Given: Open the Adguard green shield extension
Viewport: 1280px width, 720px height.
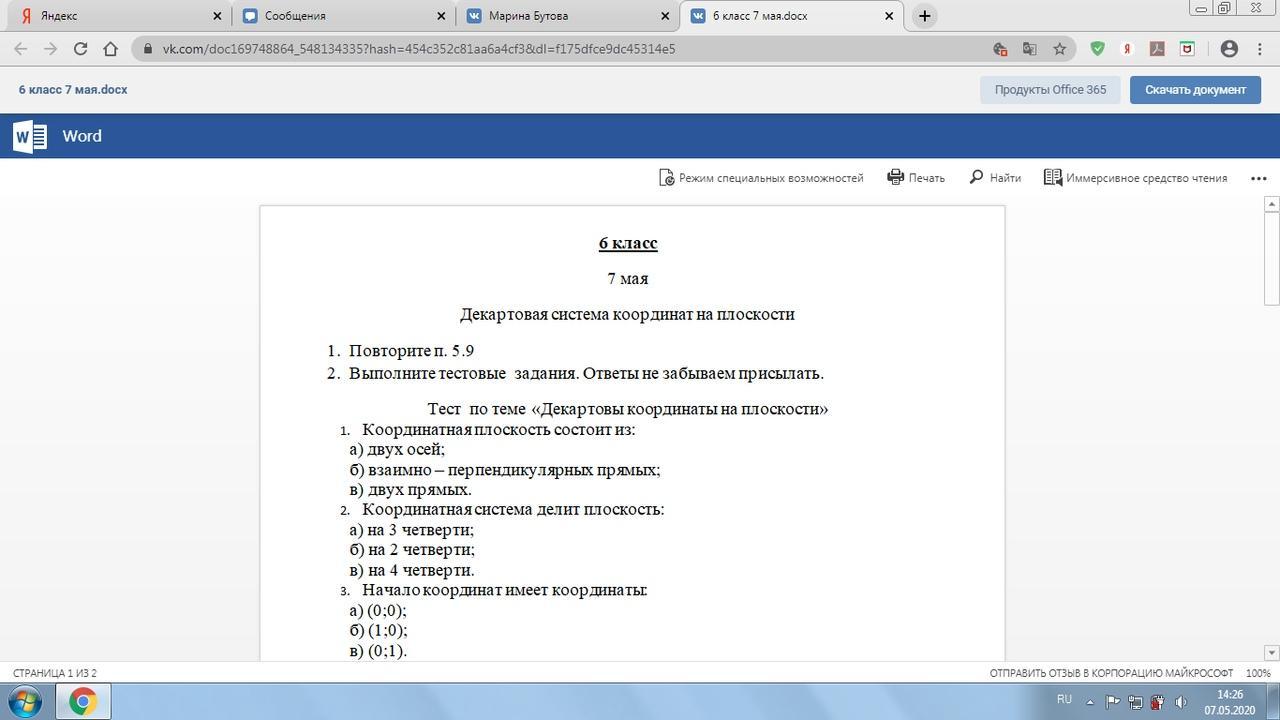Looking at the screenshot, I should click(1097, 48).
